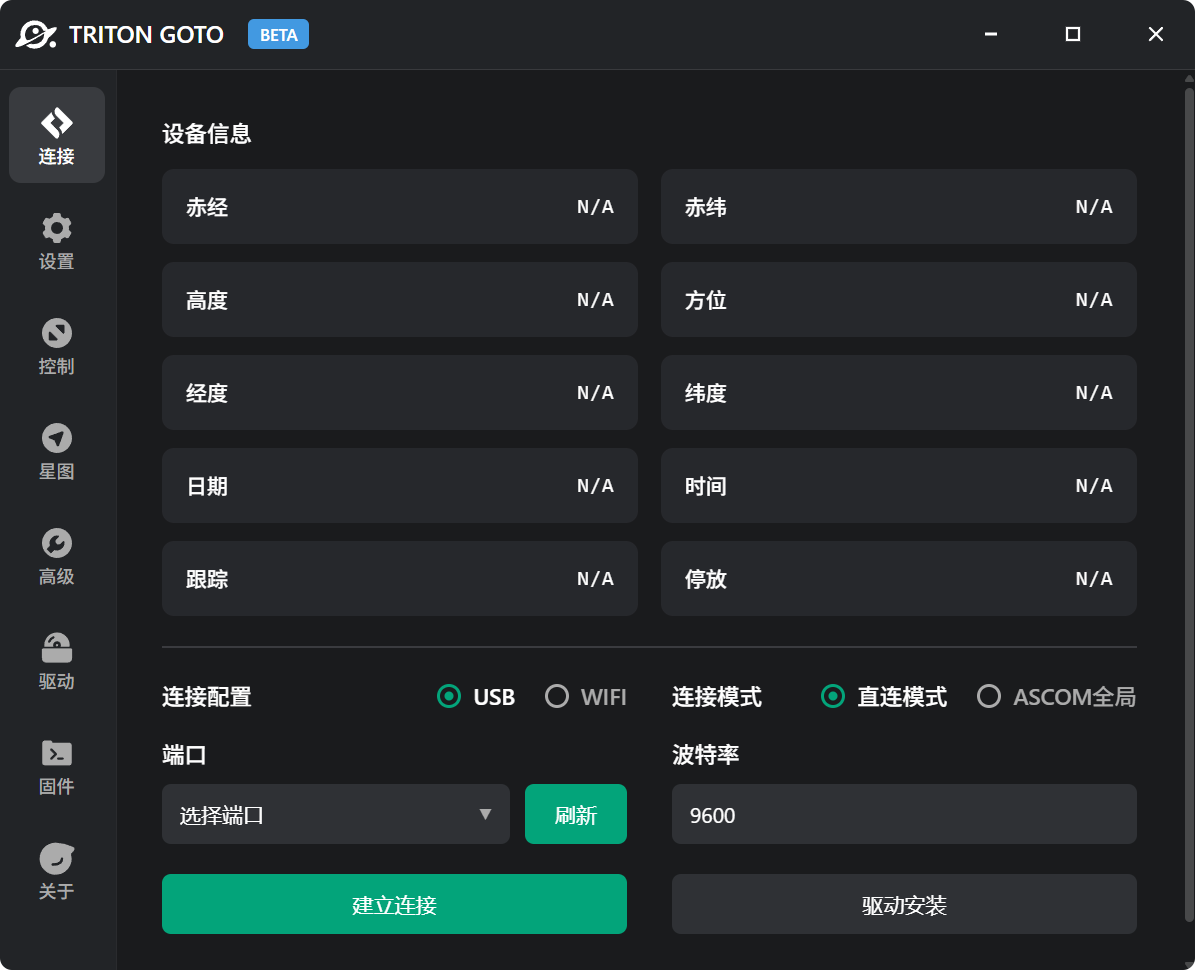Image resolution: width=1195 pixels, height=970 pixels.
Task: Open the 星图 star map view
Action: click(57, 452)
